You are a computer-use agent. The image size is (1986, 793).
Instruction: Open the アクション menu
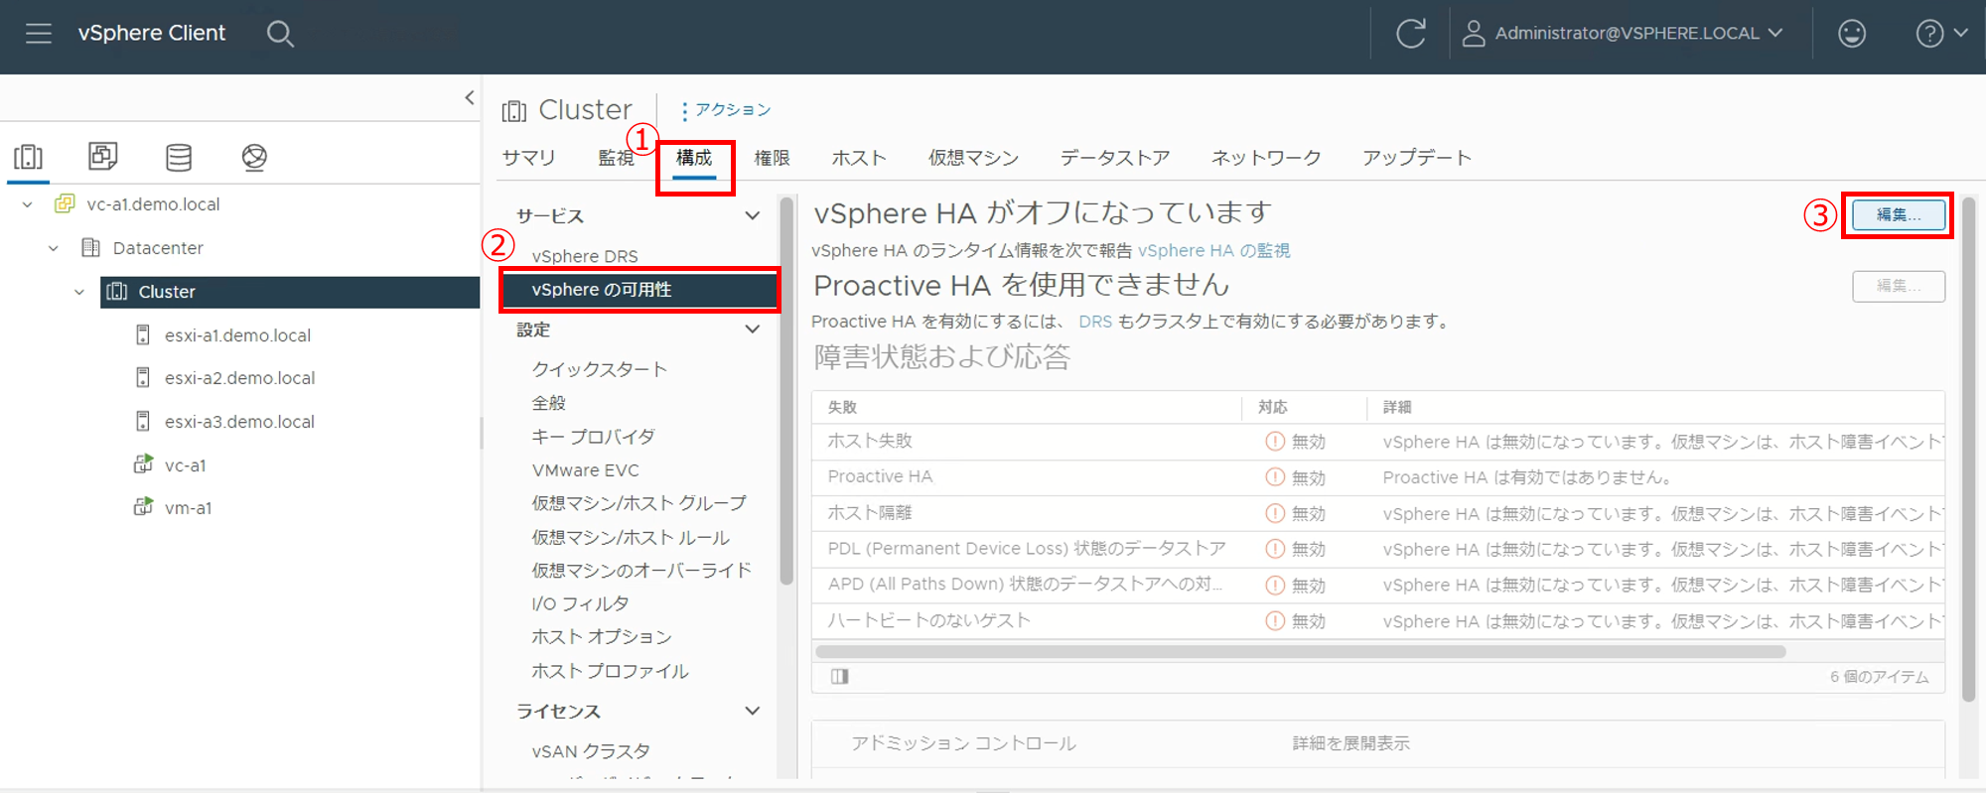(726, 110)
